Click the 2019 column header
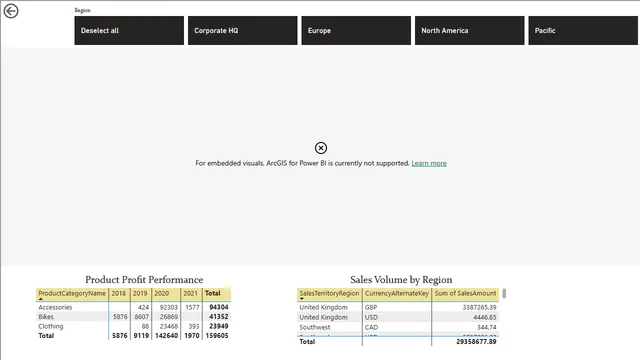Viewport: 640px width, 360px height. (x=140, y=293)
